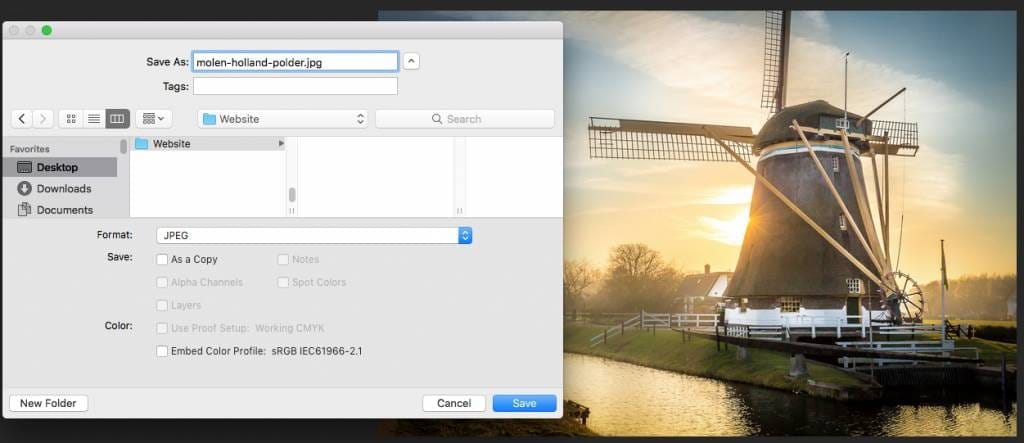Viewport: 1024px width, 443px height.
Task: Open the Website folder location popup
Action: (283, 119)
